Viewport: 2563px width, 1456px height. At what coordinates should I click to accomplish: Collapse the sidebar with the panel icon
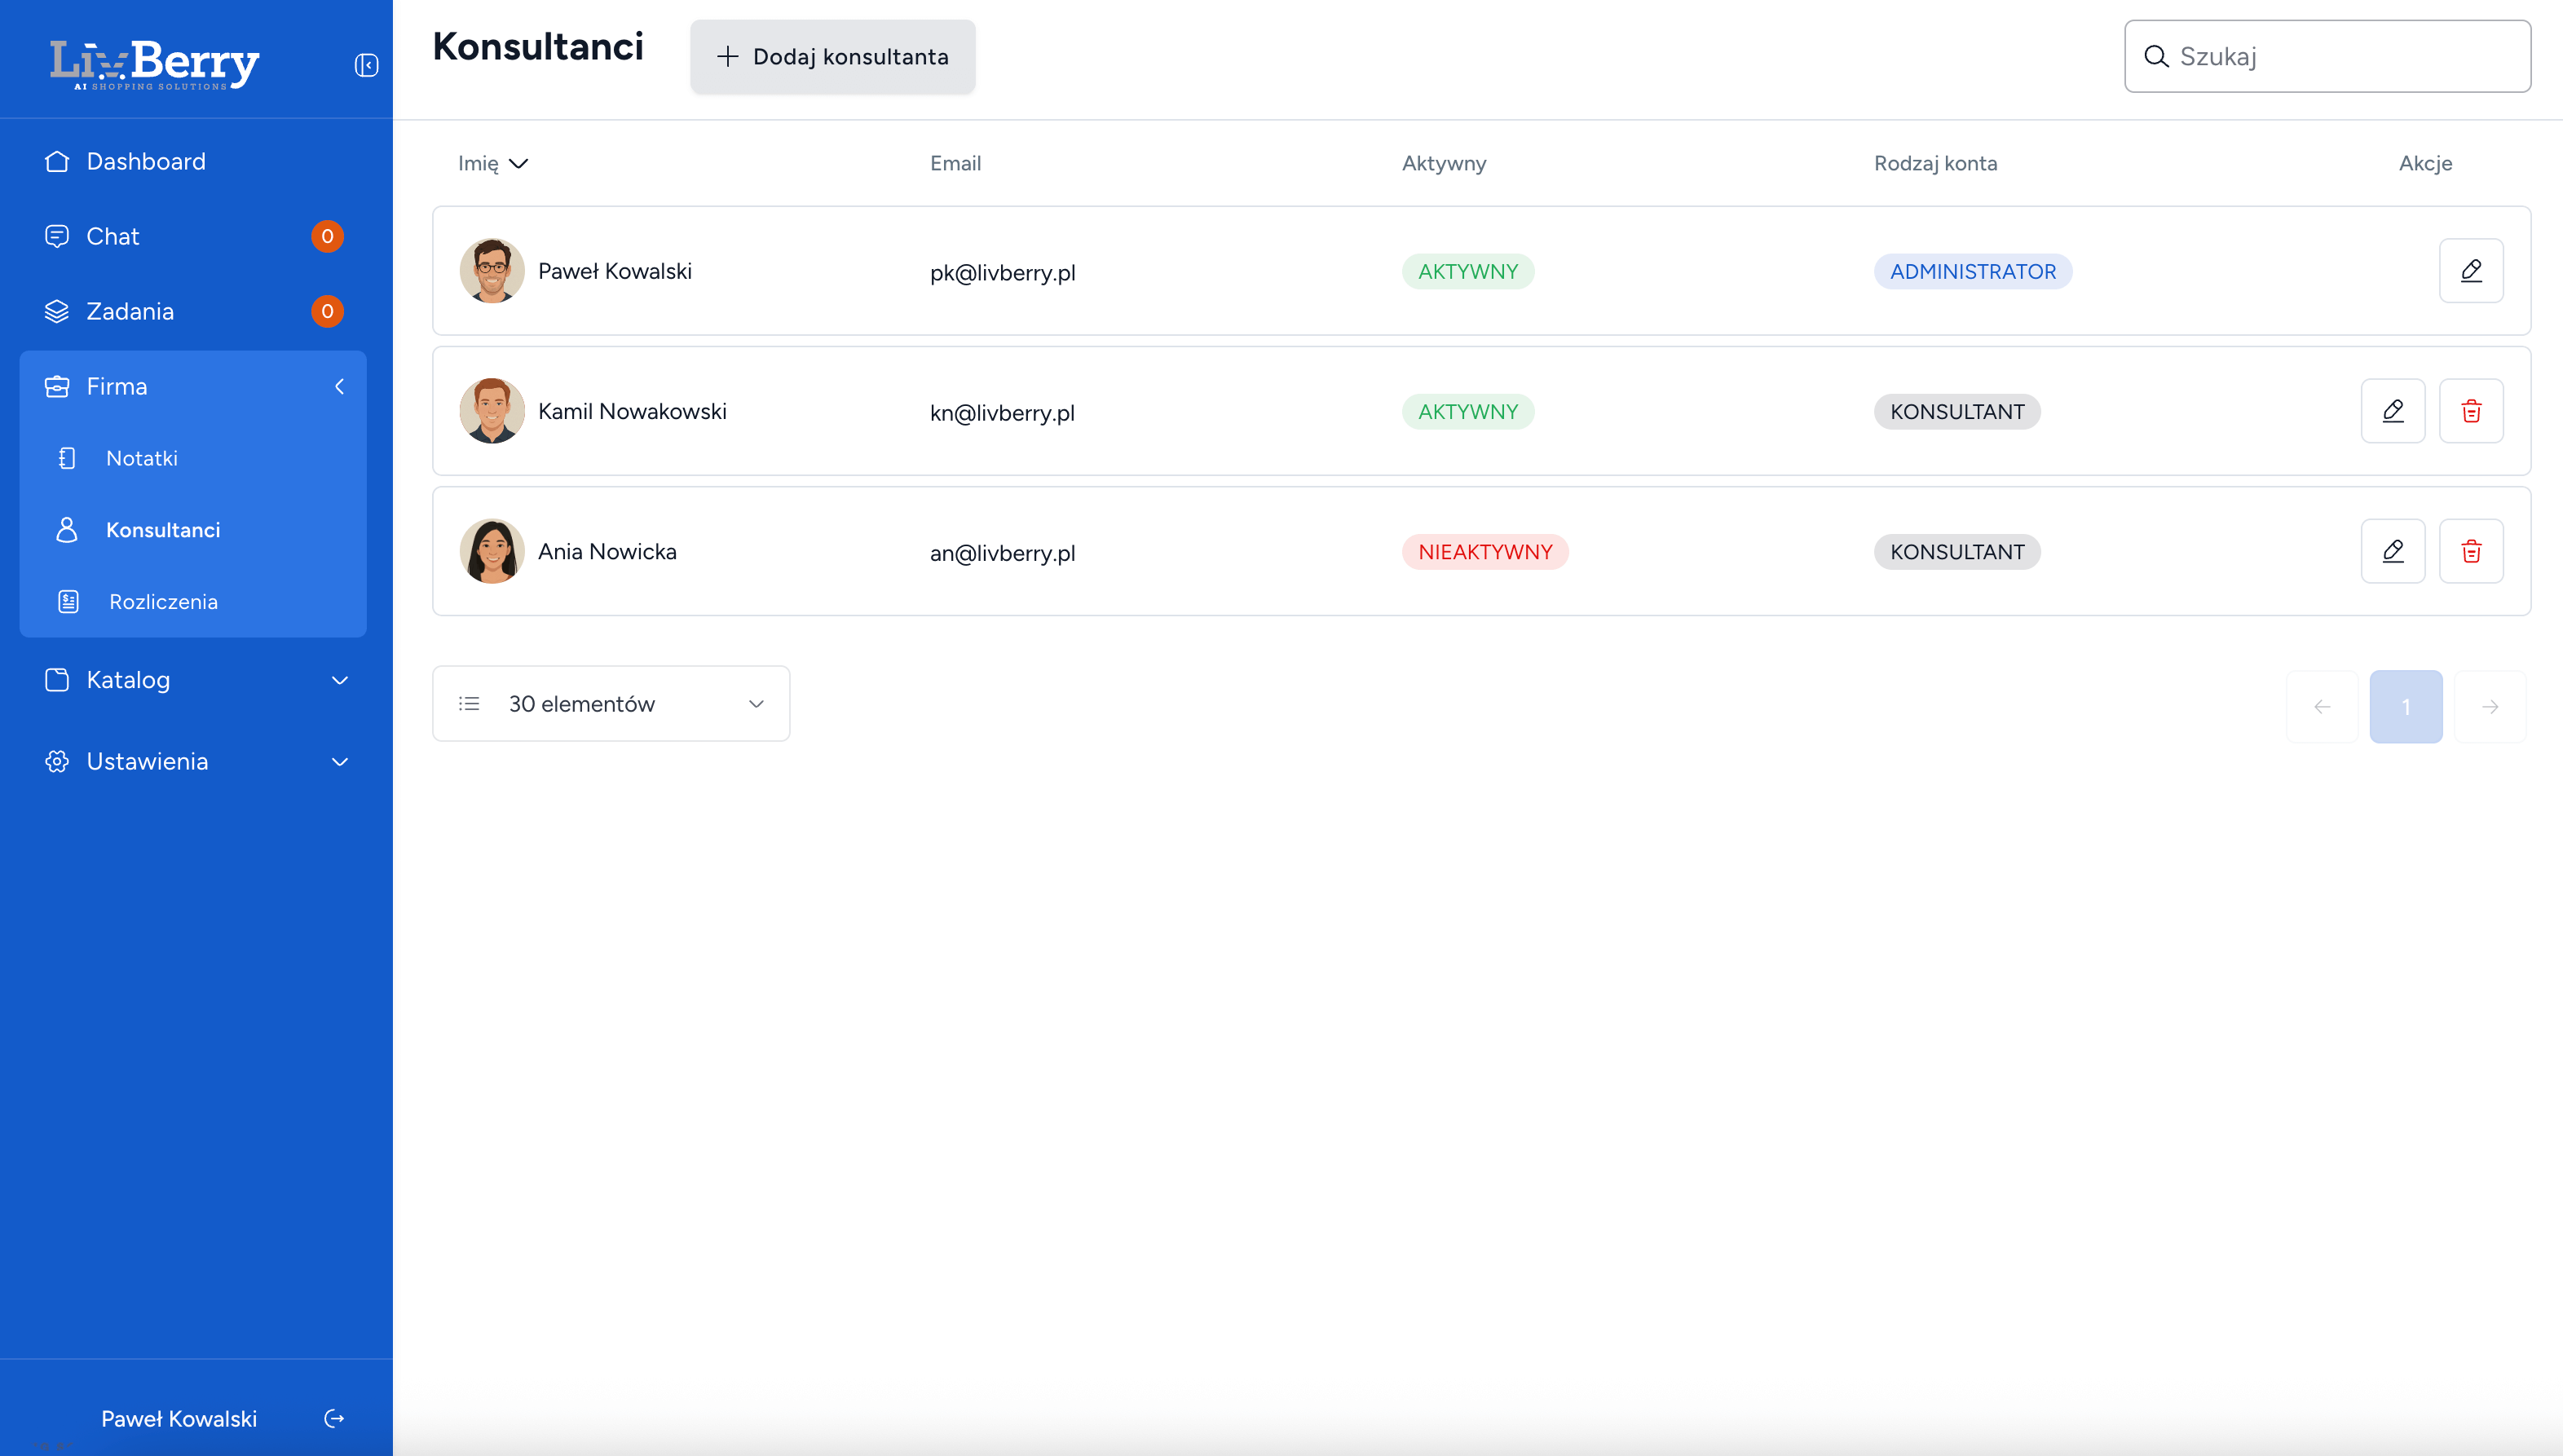coord(366,65)
